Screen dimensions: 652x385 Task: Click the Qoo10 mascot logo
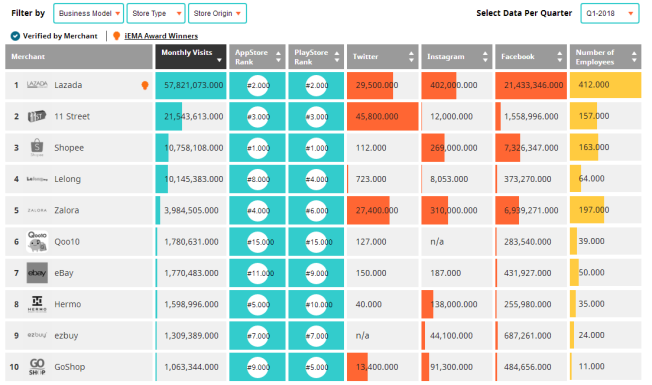37,242
